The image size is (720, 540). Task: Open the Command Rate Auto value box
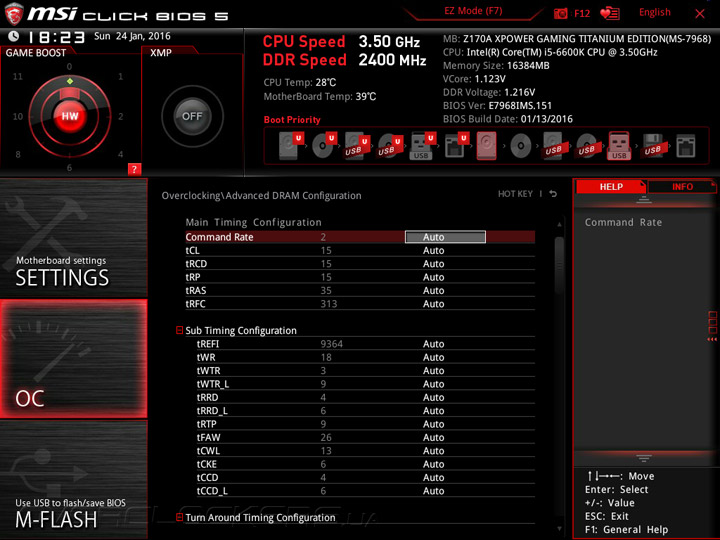(x=445, y=237)
